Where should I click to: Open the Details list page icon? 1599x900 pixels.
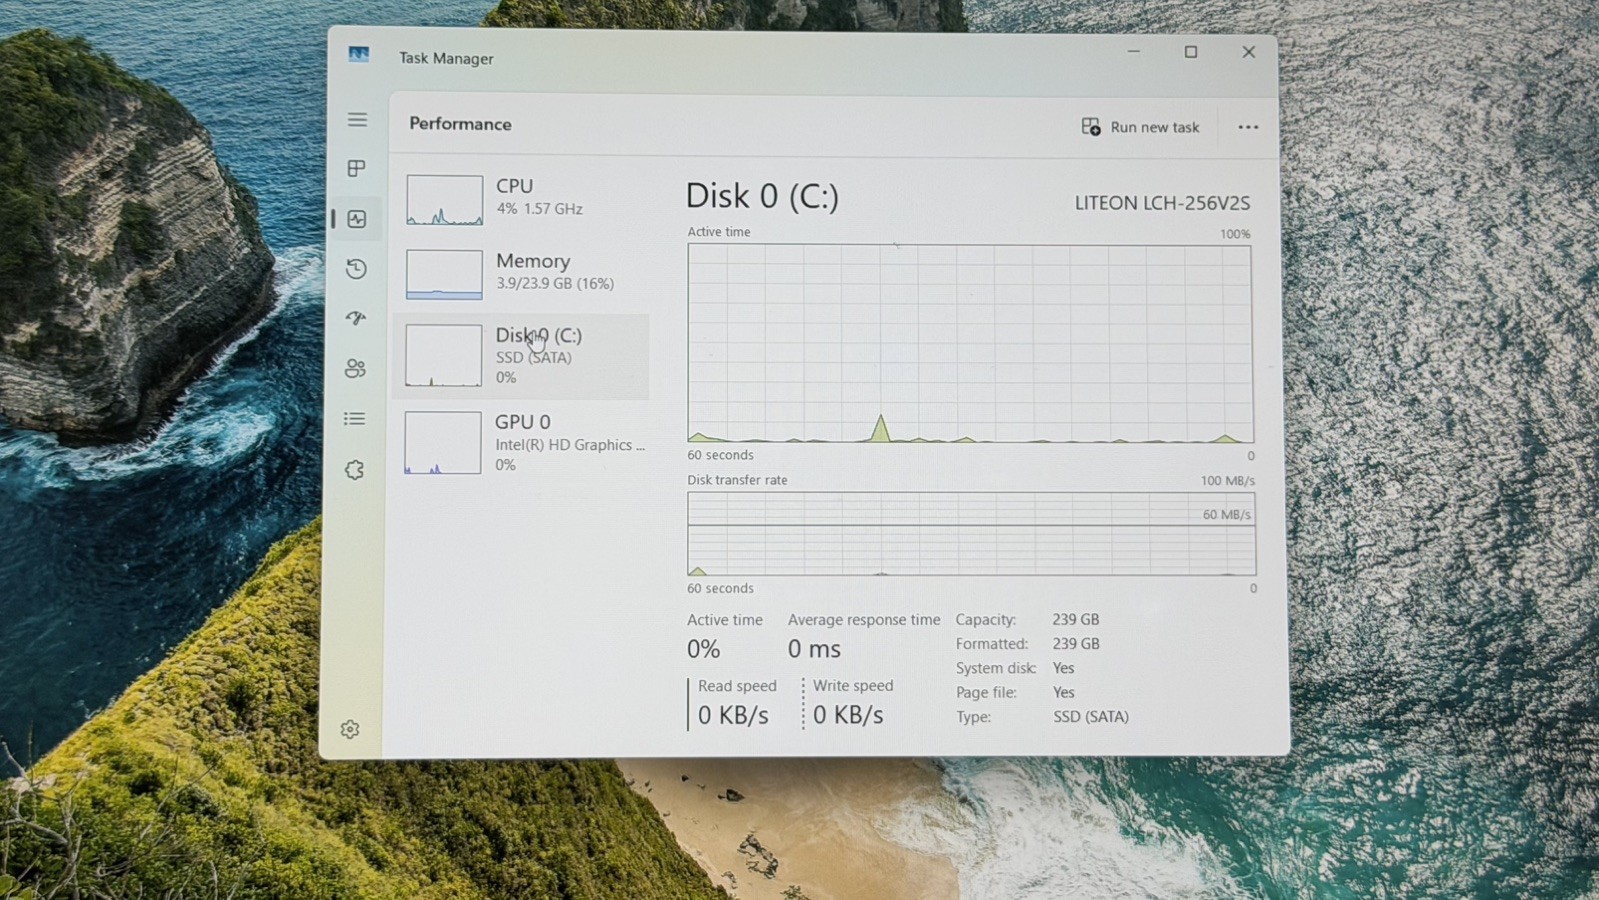click(x=354, y=419)
